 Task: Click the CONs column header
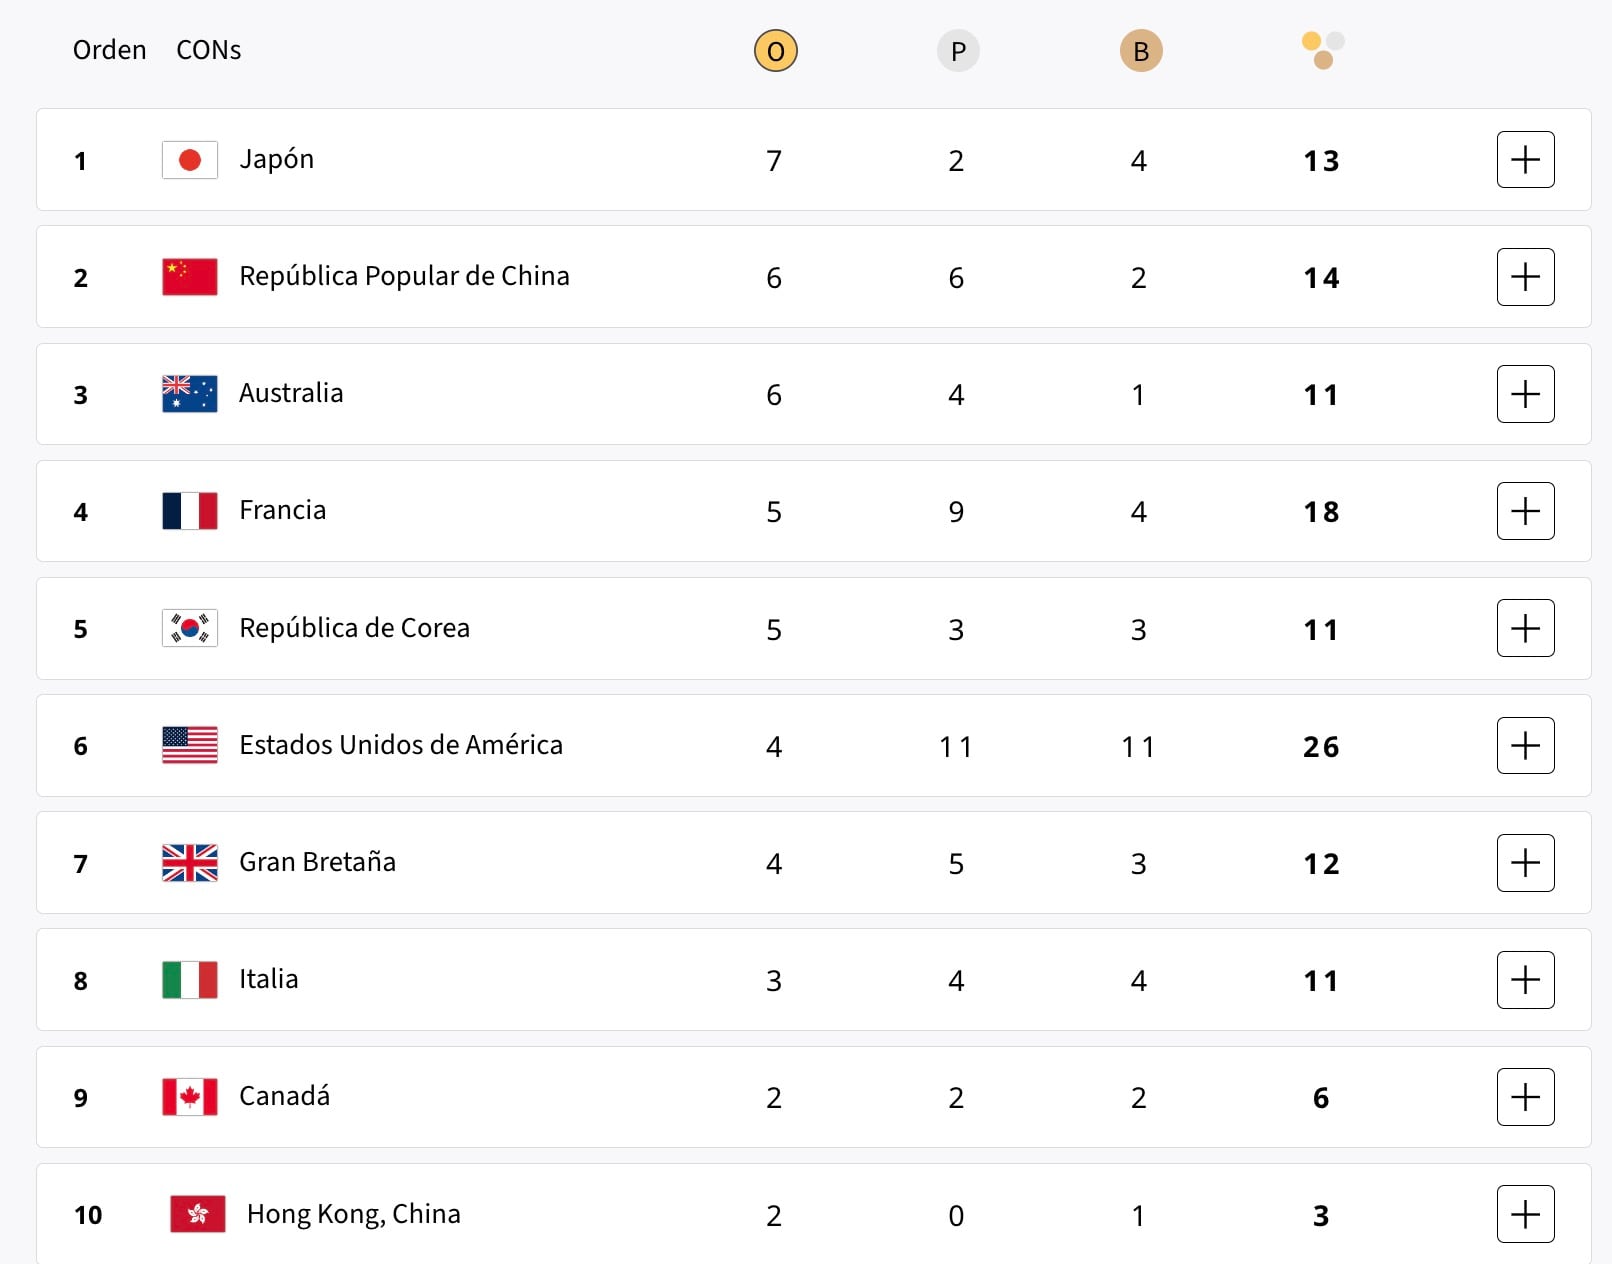click(x=208, y=50)
